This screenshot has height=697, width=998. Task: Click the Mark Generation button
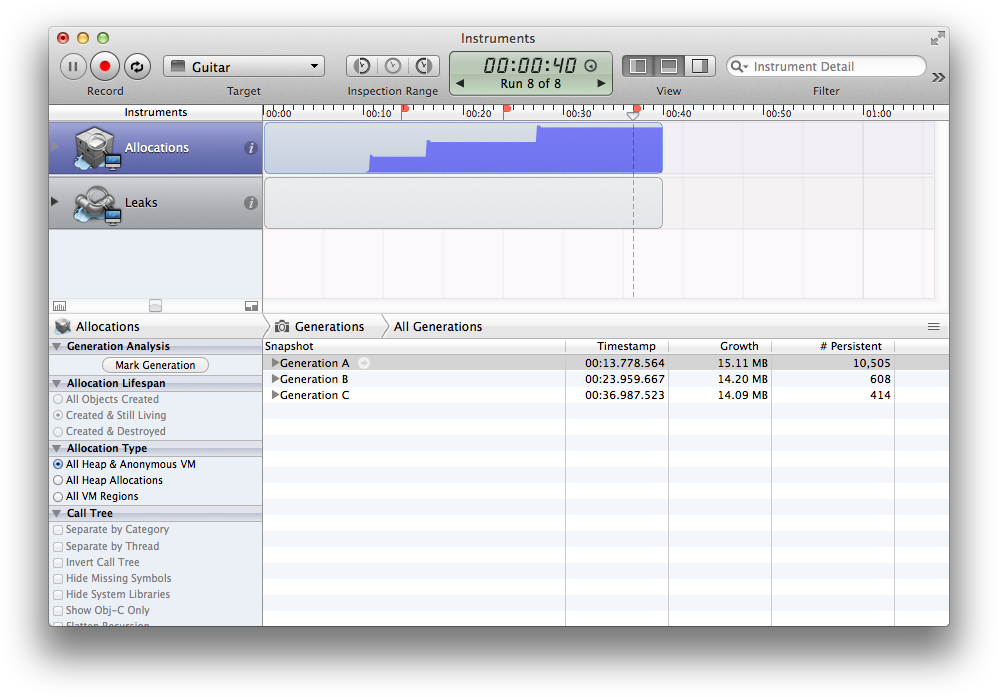pyautogui.click(x=155, y=365)
